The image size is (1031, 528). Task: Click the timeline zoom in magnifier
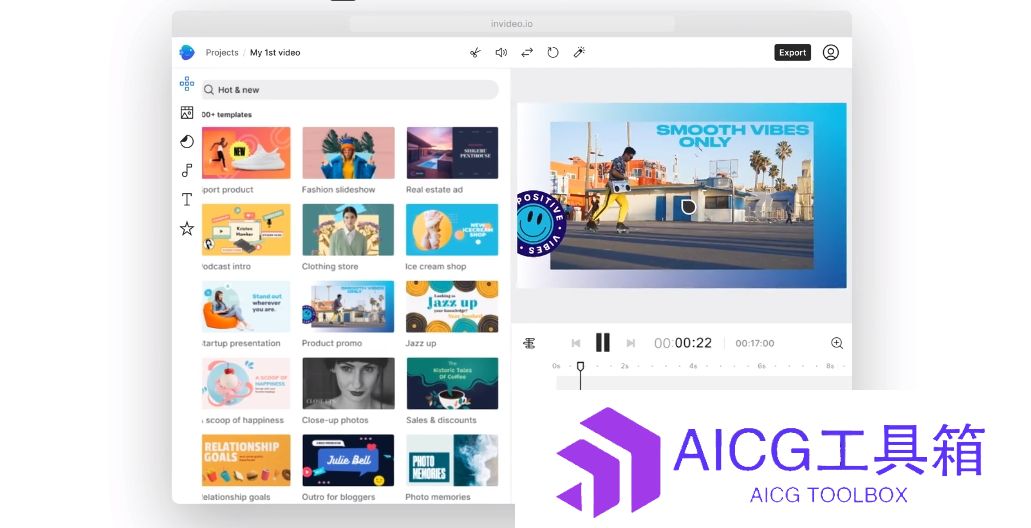pyautogui.click(x=837, y=343)
